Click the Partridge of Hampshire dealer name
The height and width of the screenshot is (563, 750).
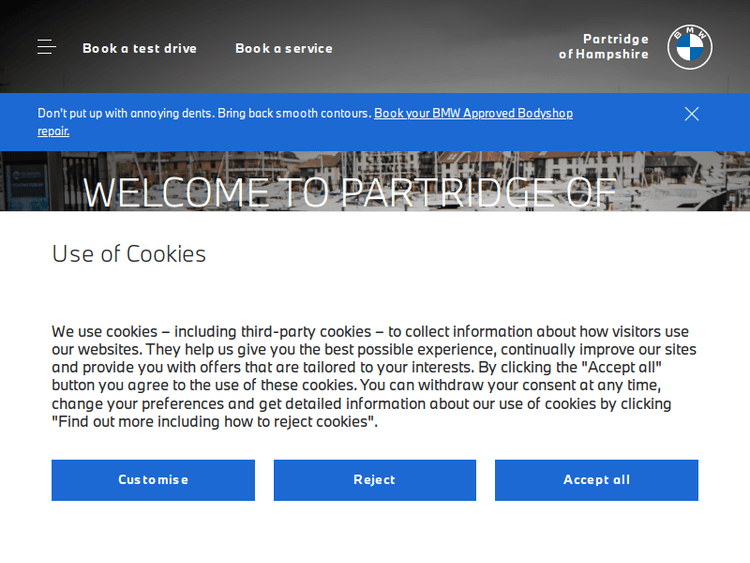coord(603,47)
